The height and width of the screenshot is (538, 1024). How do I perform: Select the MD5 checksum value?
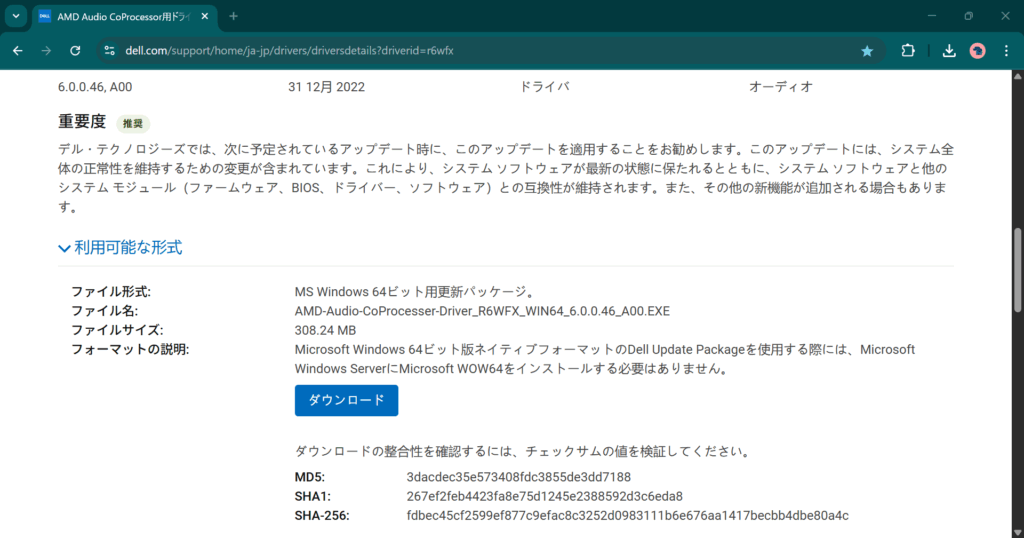[519, 477]
